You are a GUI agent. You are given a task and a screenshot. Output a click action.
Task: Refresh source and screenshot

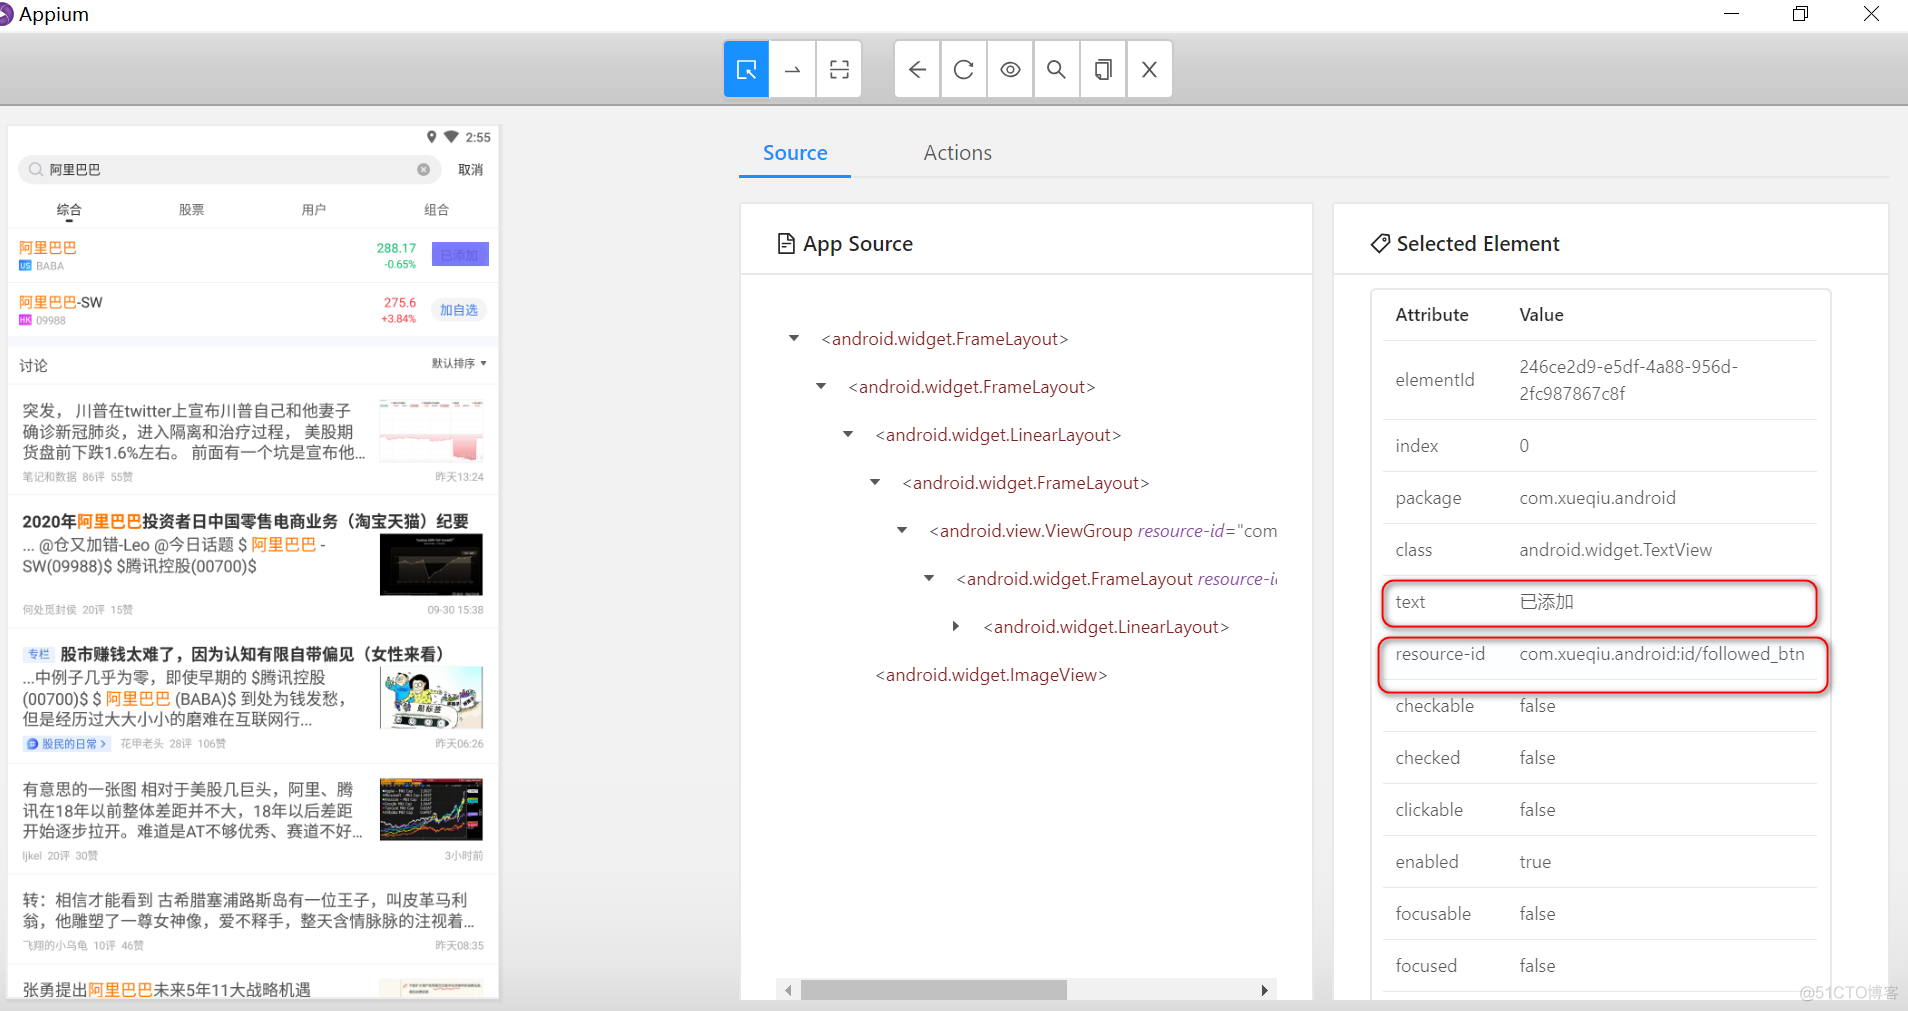(x=964, y=69)
